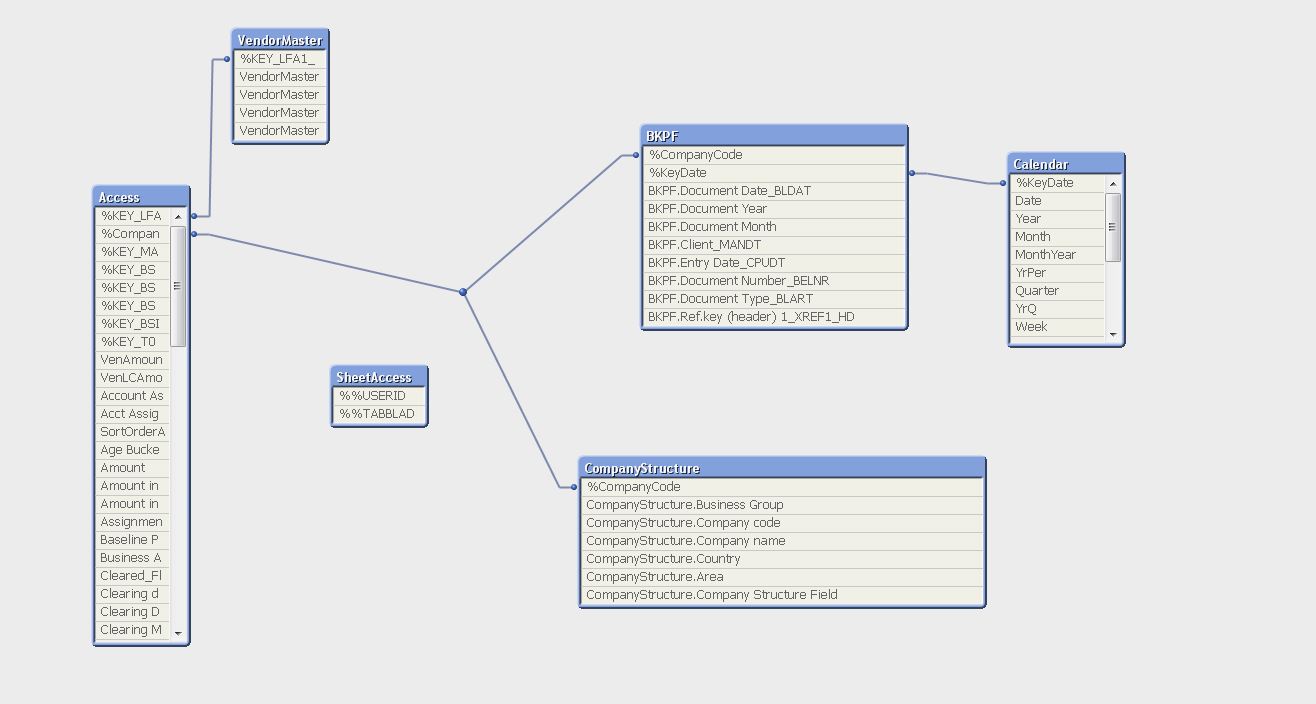Image resolution: width=1316 pixels, height=704 pixels.
Task: Select %%TABBLAD field in SheetAccess
Action: pos(379,414)
